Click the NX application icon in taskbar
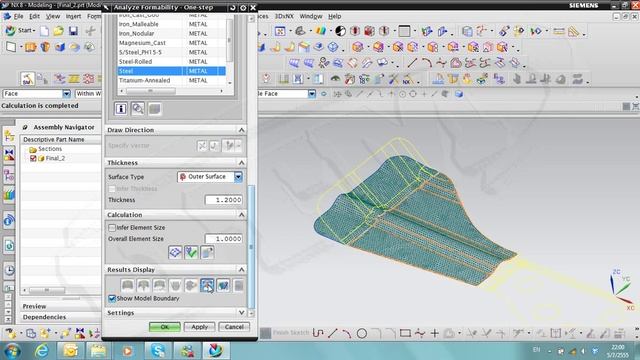The image size is (640, 360). tap(215, 351)
